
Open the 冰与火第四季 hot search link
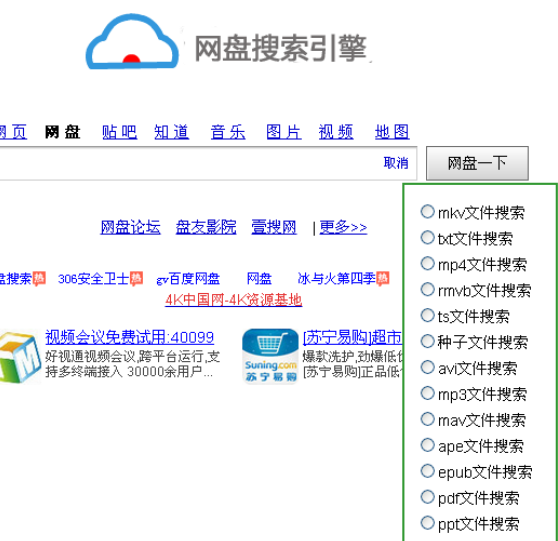(x=336, y=279)
